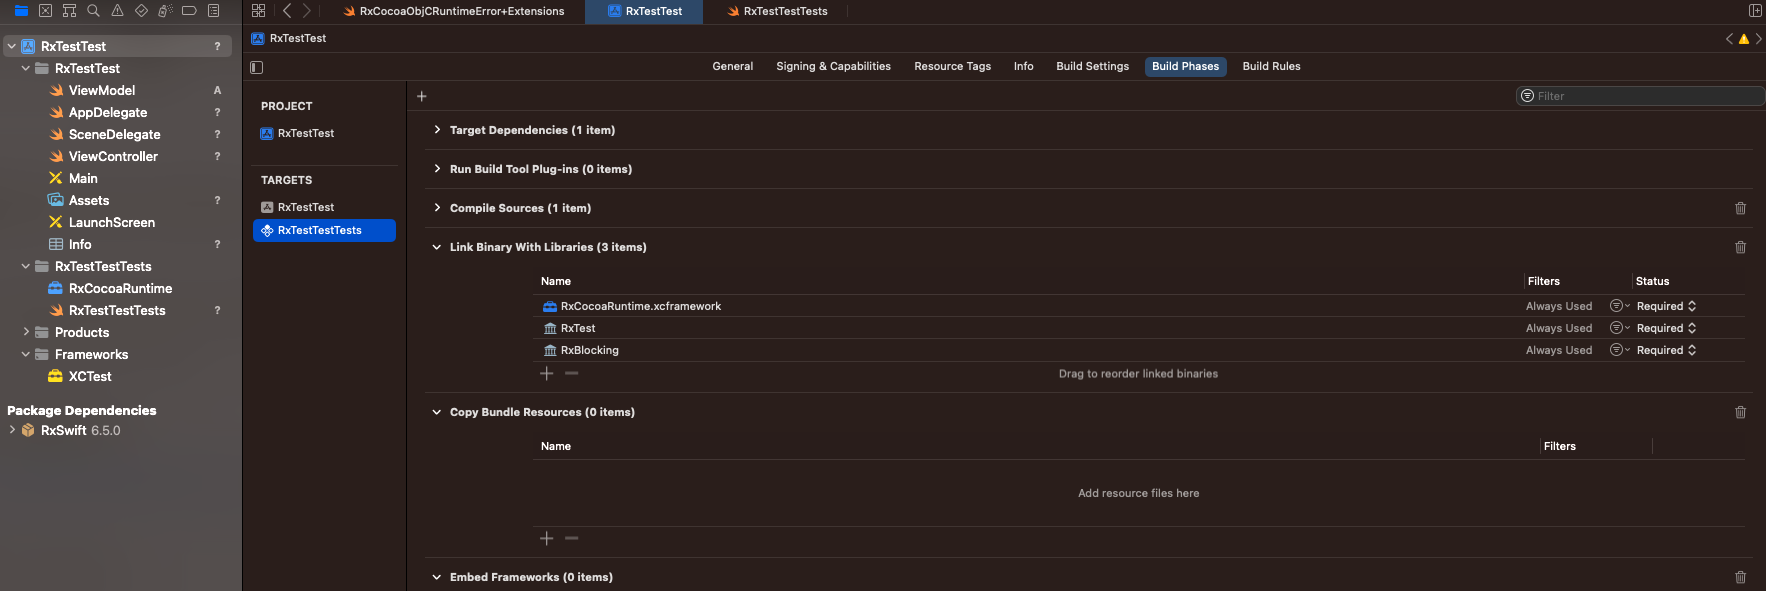The image size is (1766, 591).
Task: Click the build phases Filter field
Action: tap(1640, 97)
